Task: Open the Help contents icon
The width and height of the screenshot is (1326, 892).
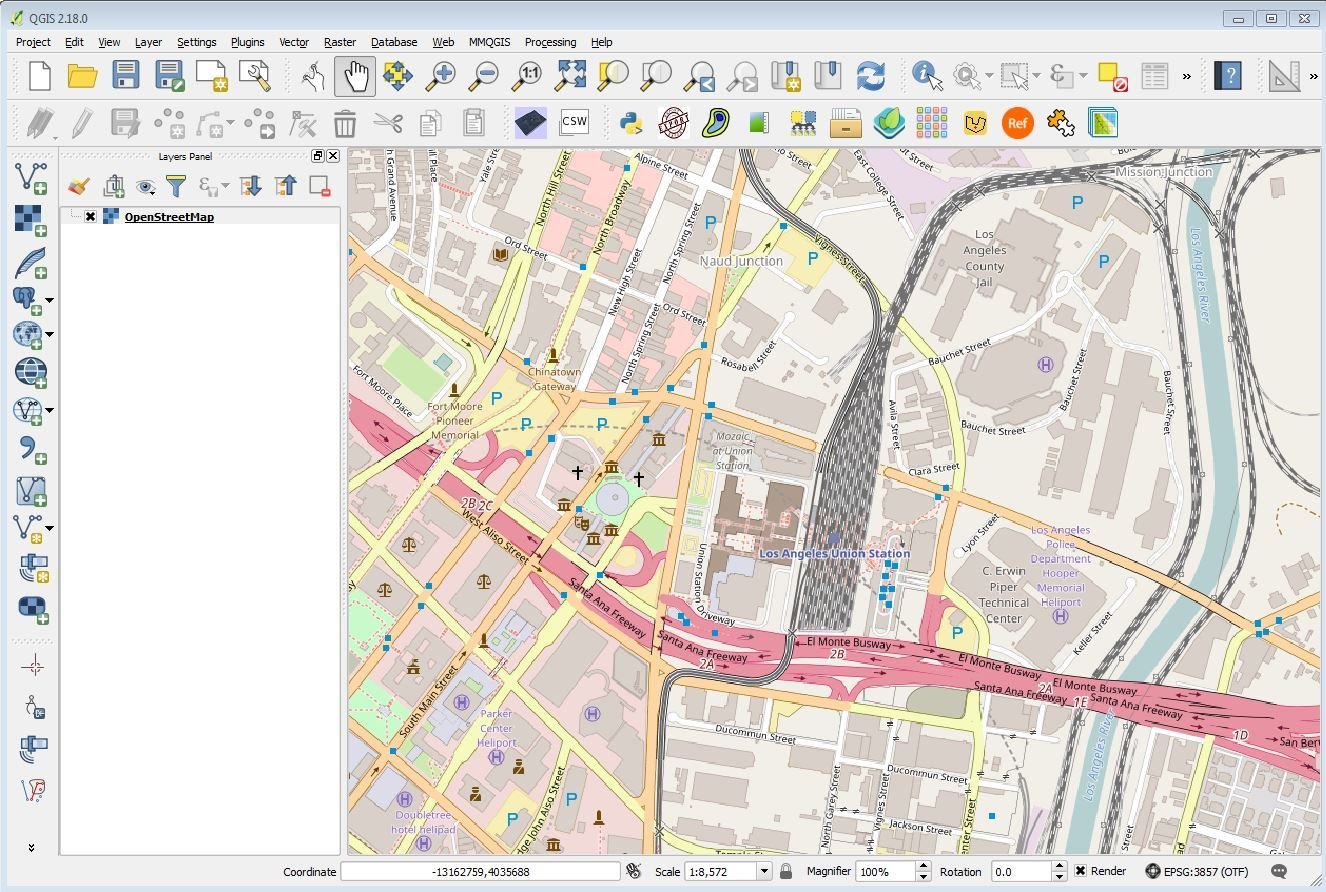Action: click(1228, 76)
